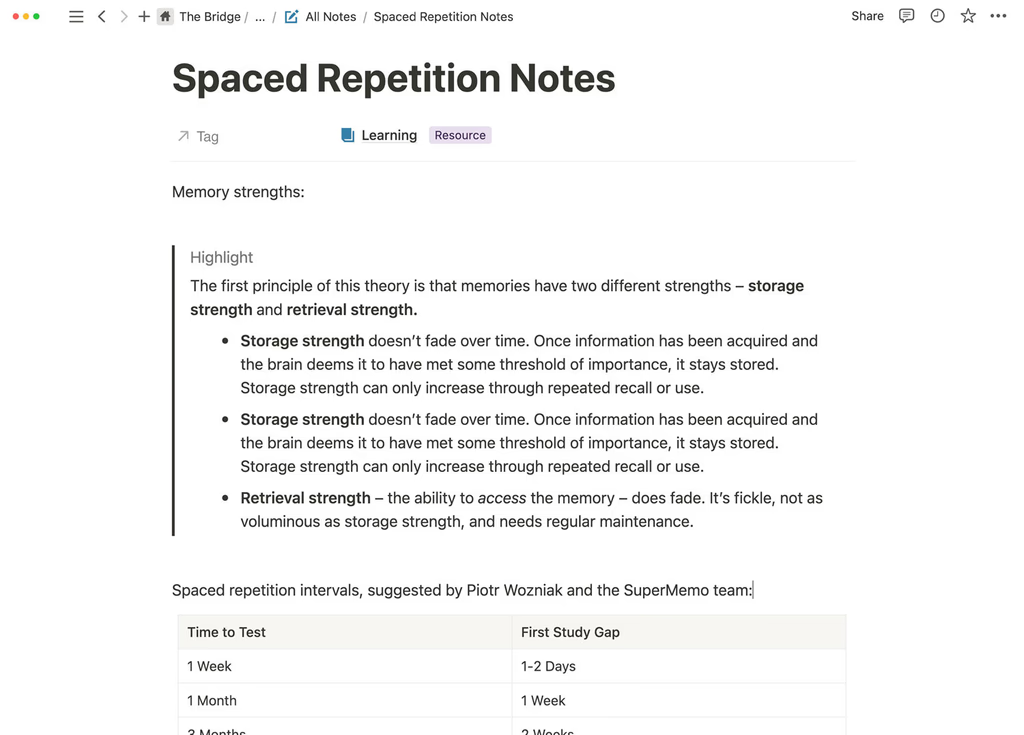Go back with the left arrow
The width and height of the screenshot is (1024, 735).
[x=102, y=17]
